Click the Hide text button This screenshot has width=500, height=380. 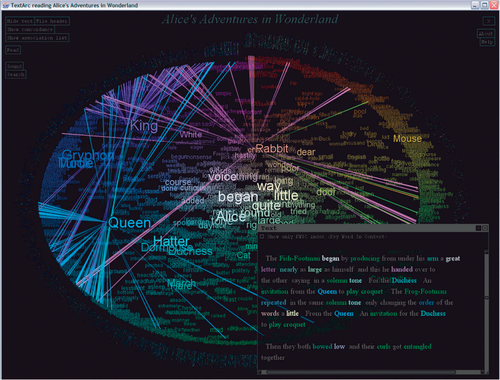point(20,21)
